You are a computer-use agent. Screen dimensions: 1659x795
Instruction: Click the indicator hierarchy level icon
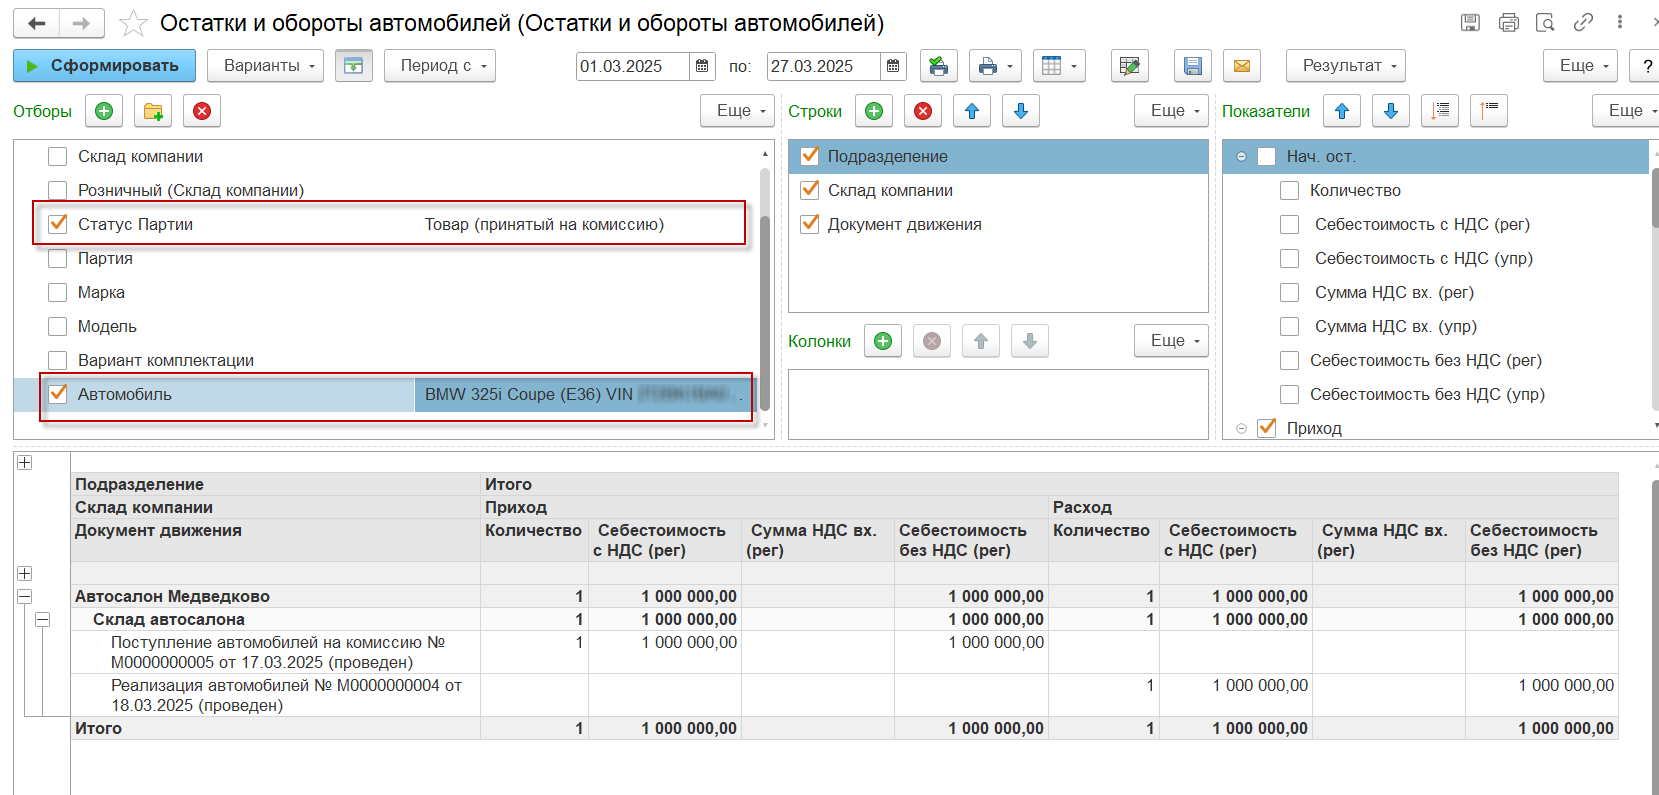tap(1489, 111)
